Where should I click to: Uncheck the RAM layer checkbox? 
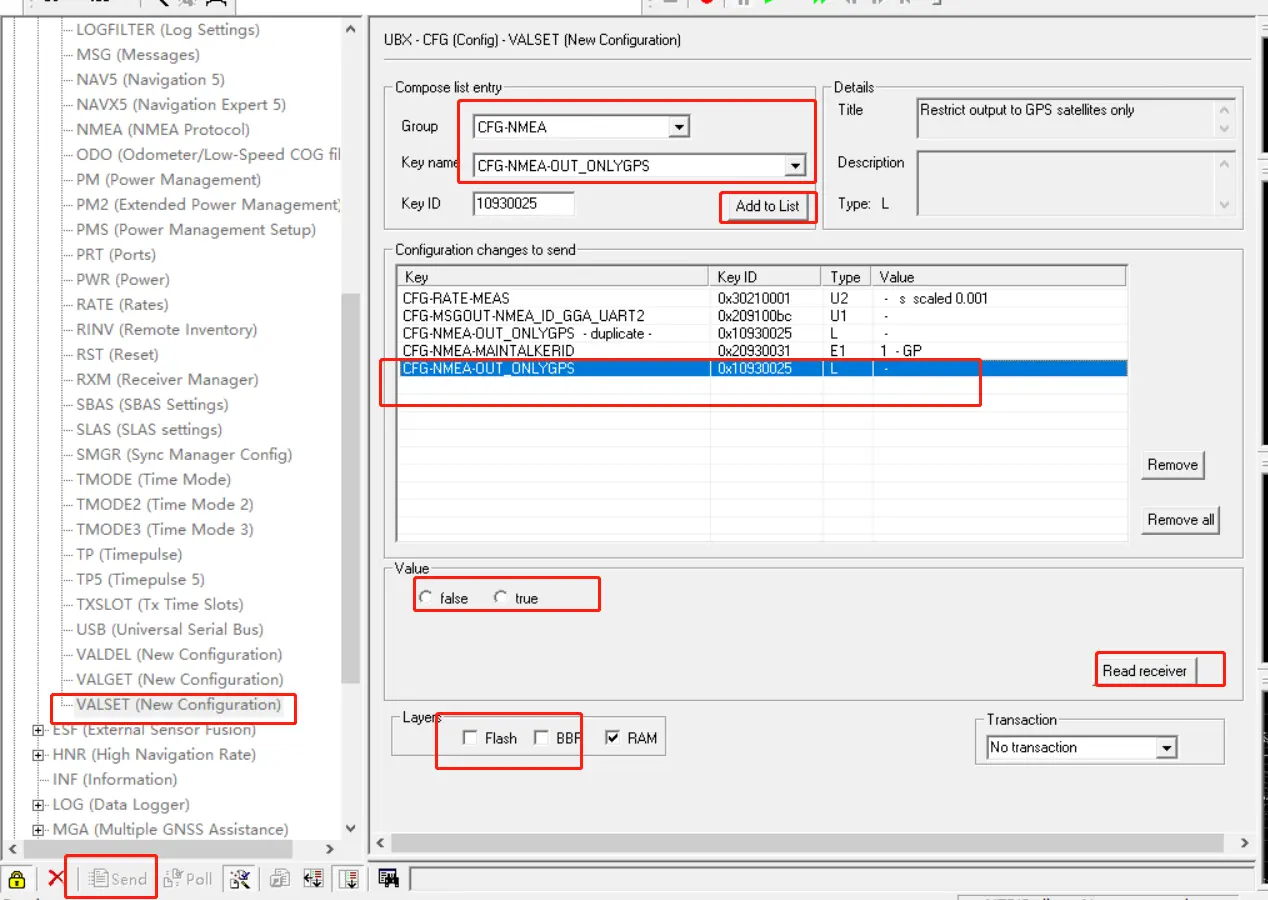[x=613, y=738]
